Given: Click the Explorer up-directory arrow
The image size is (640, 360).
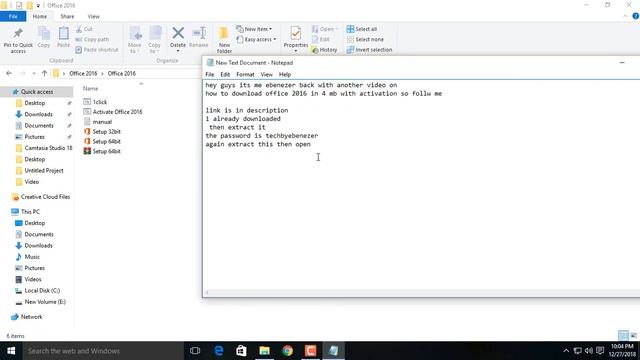Looking at the screenshot, I should (x=44, y=73).
